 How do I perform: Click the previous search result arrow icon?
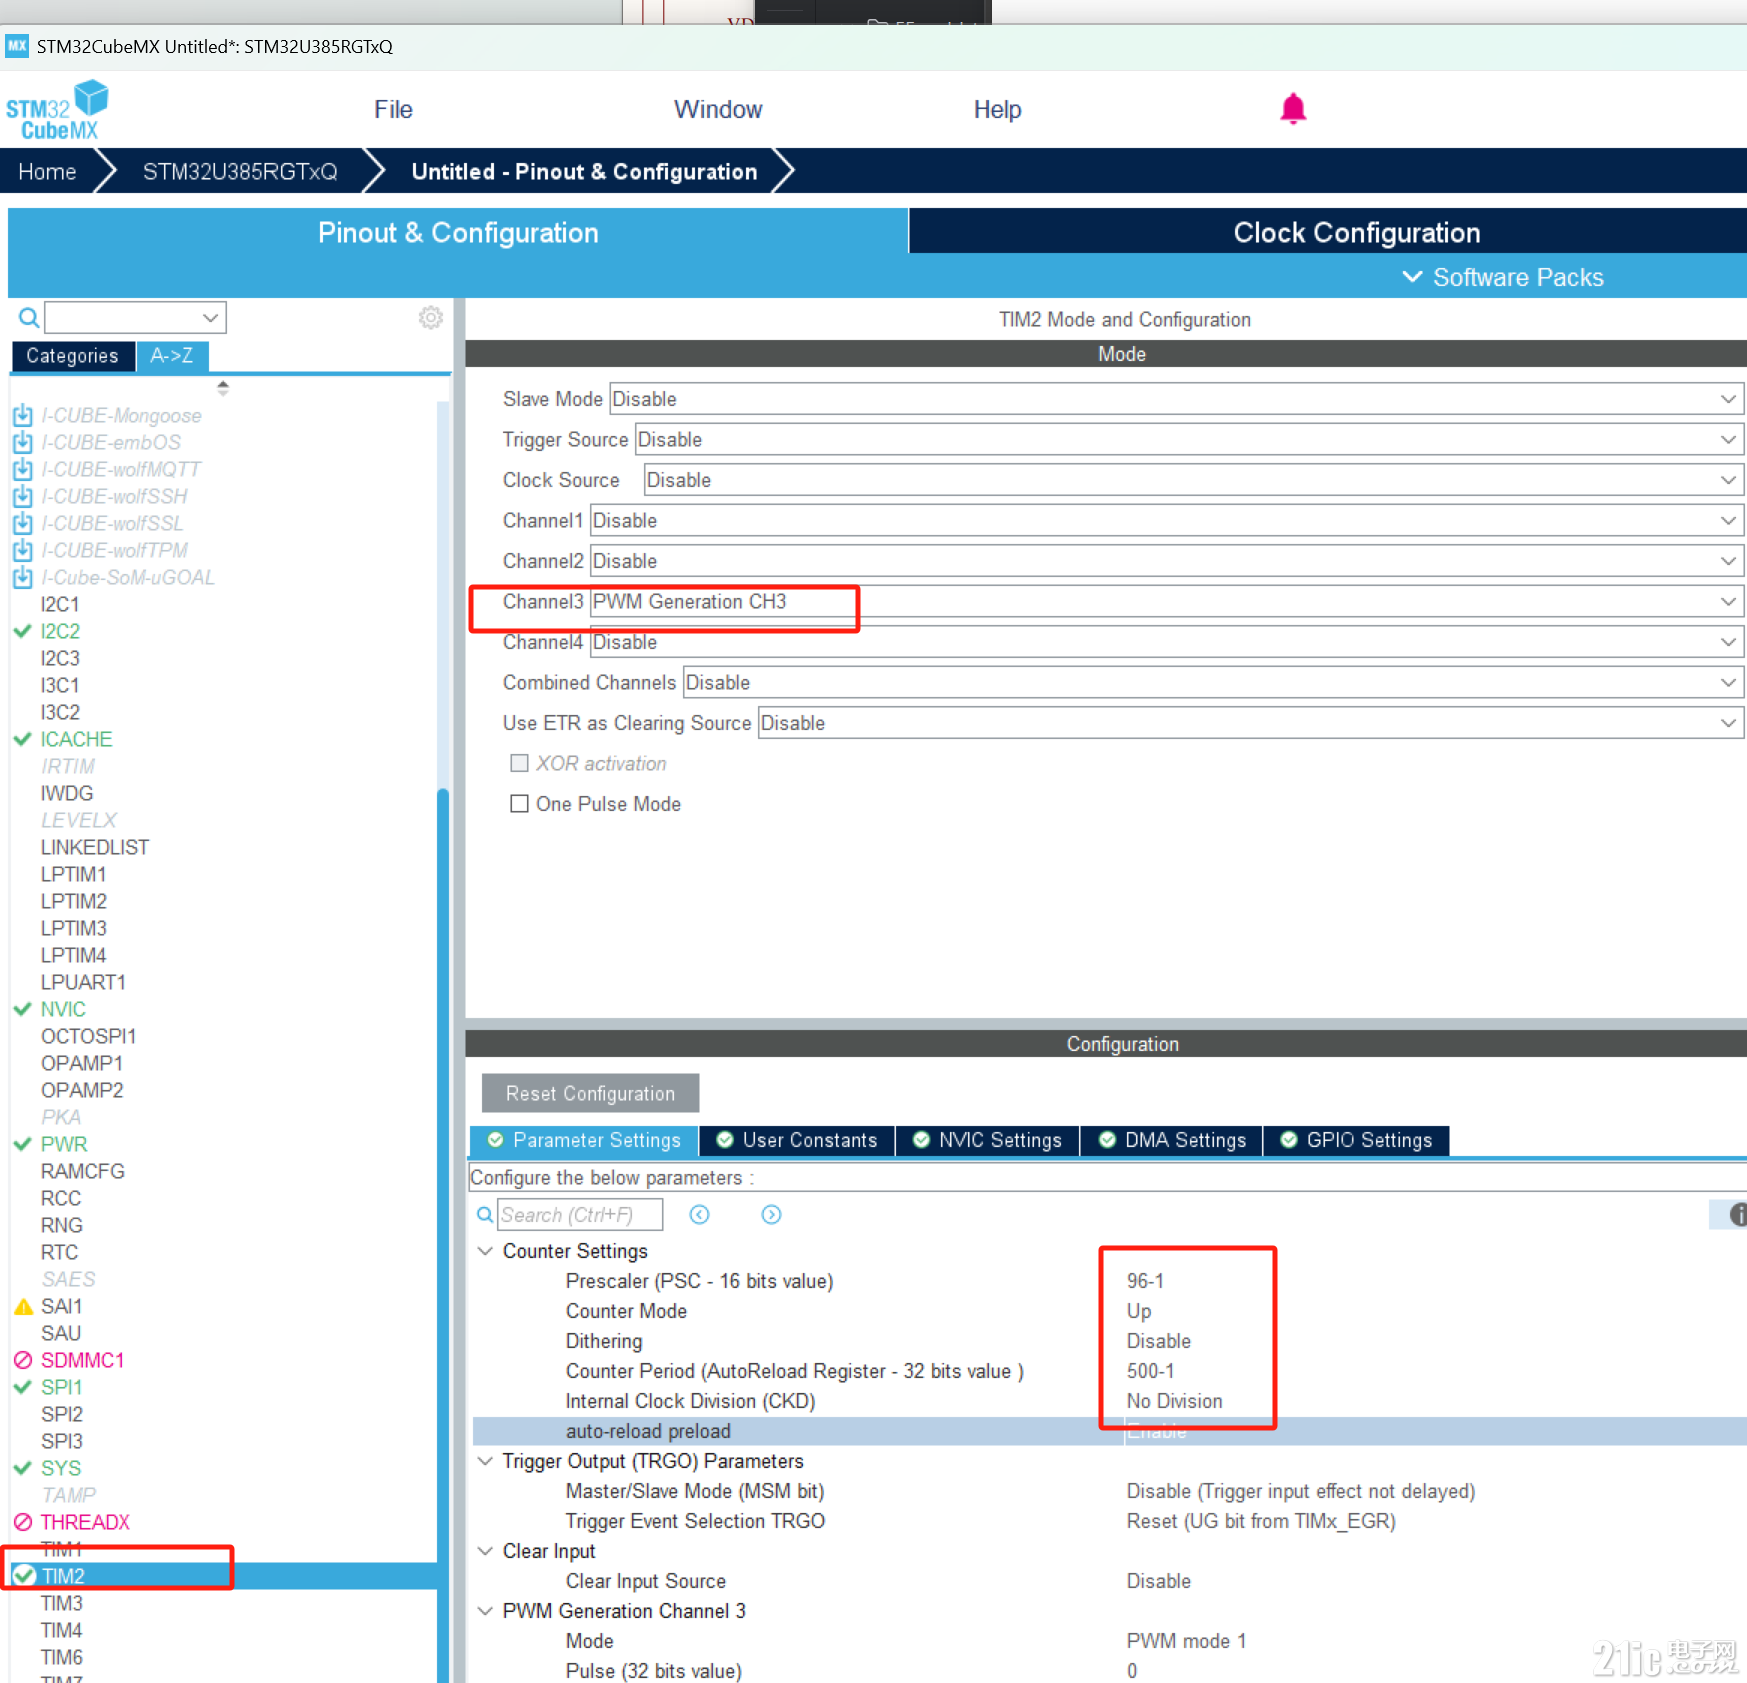[x=700, y=1214]
